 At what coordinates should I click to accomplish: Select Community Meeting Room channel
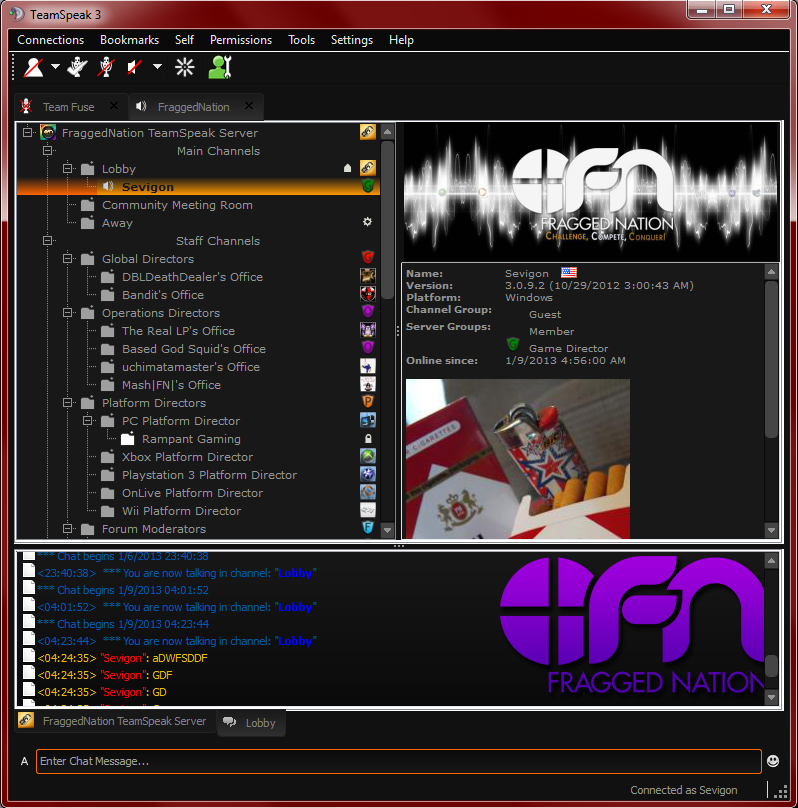click(x=177, y=205)
